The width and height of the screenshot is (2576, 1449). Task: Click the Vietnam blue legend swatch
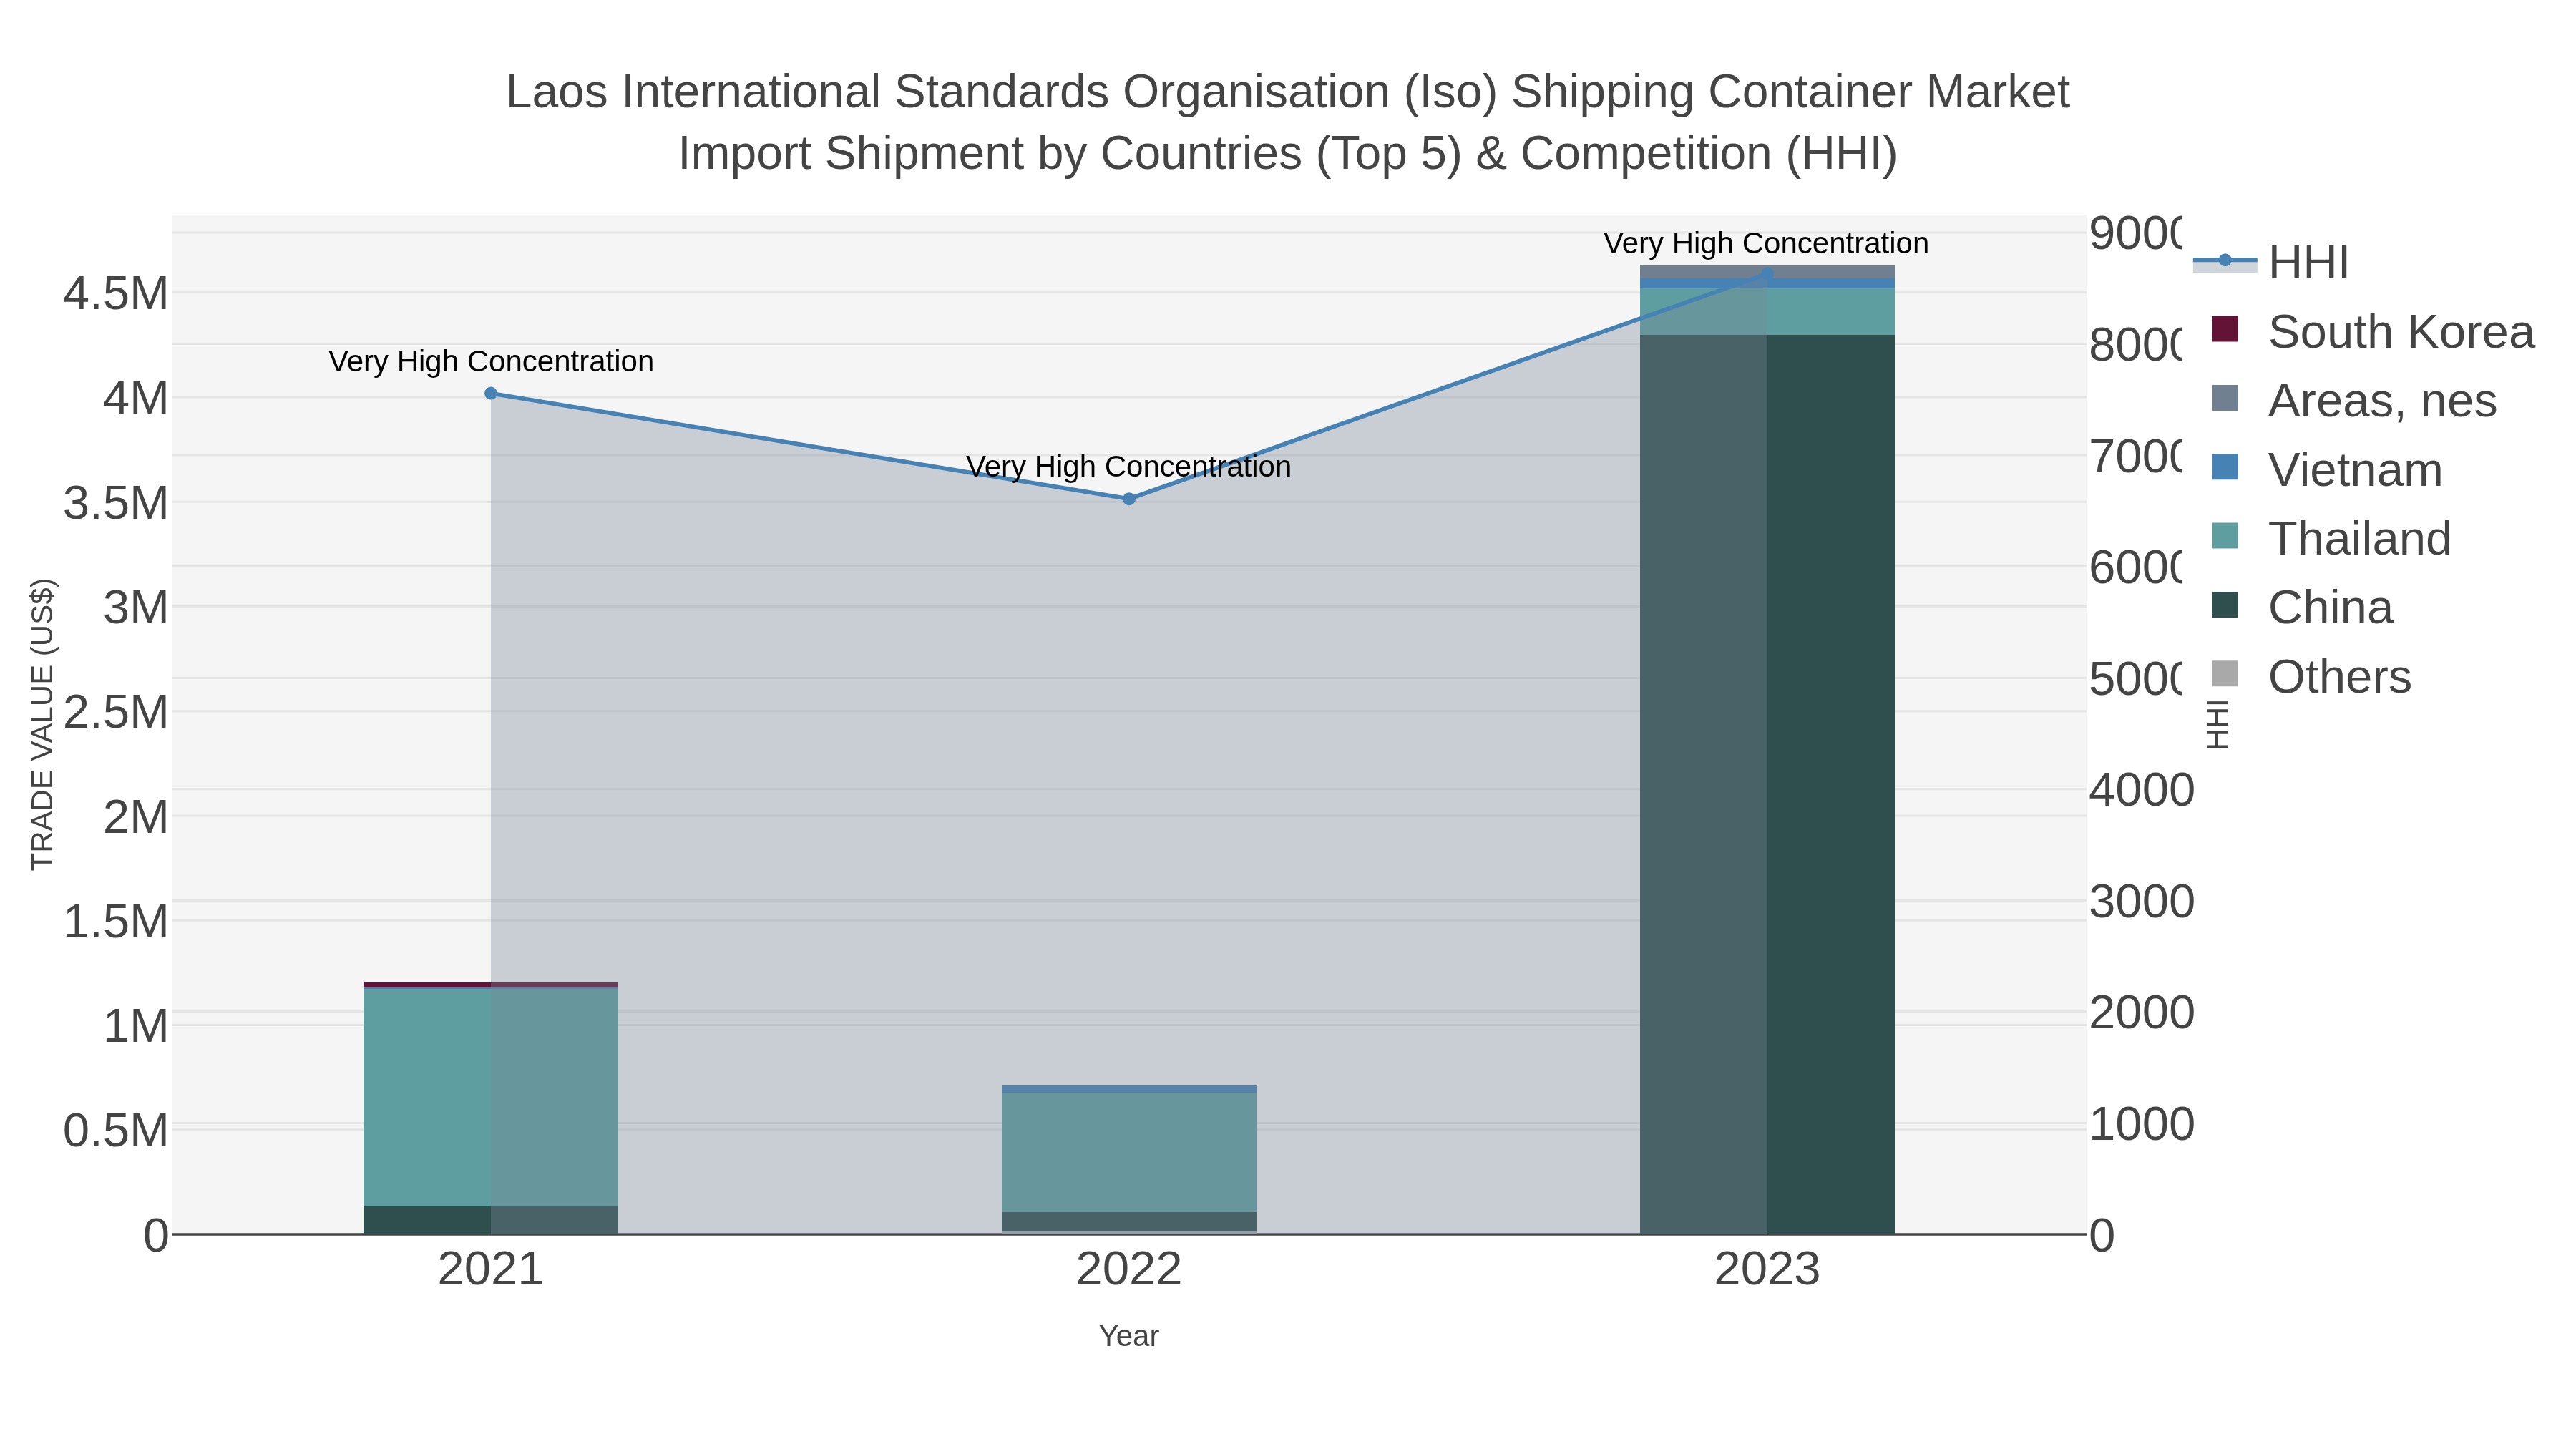(x=2225, y=466)
